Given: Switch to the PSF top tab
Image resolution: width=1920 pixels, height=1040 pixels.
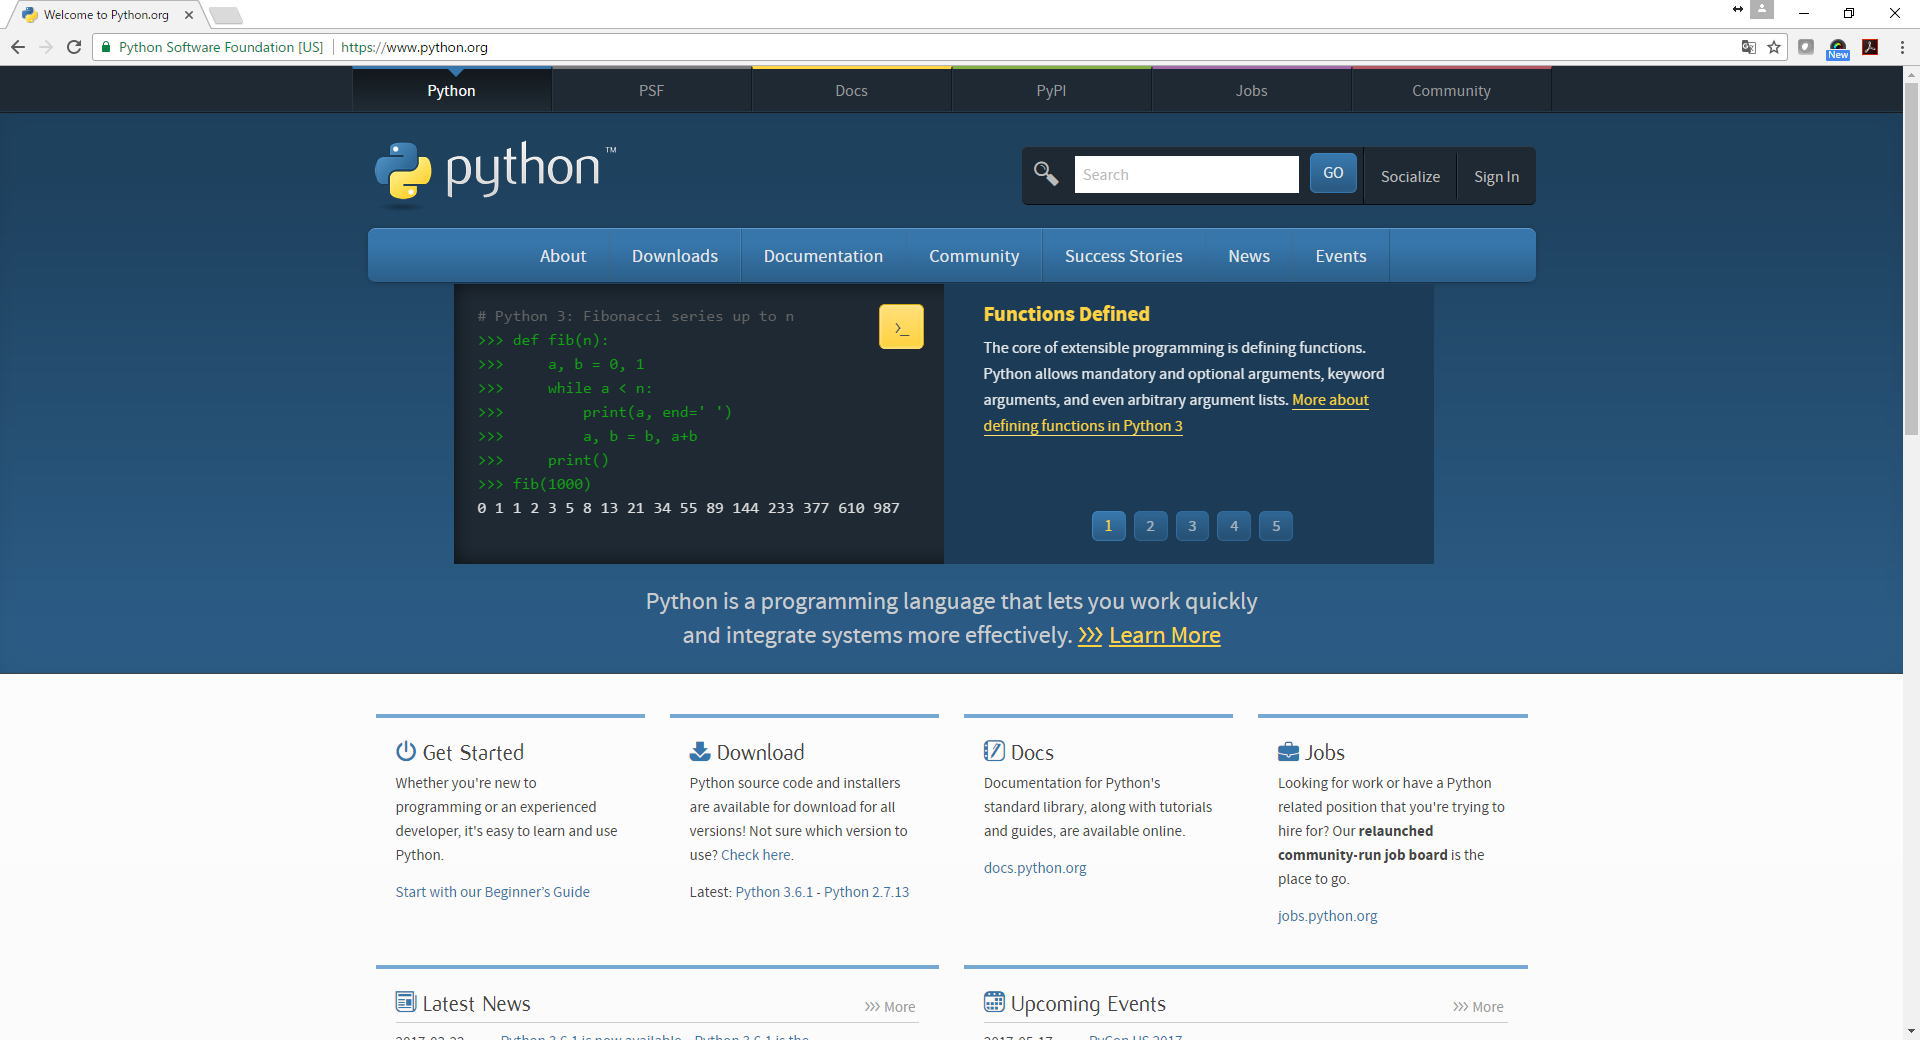Looking at the screenshot, I should (x=651, y=90).
